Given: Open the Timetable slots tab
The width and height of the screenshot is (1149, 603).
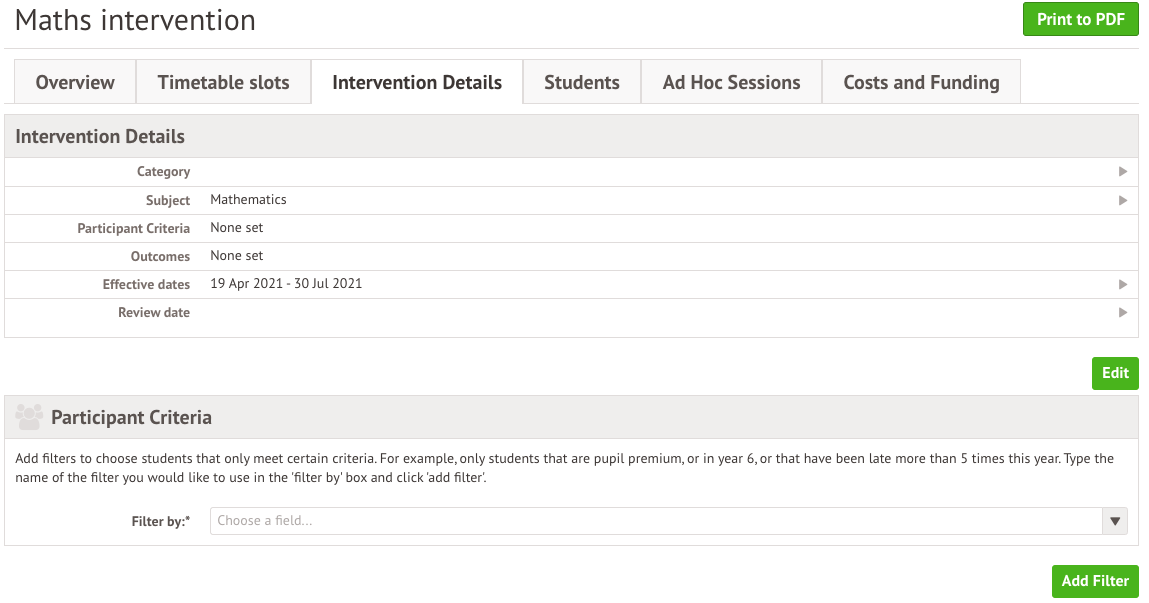Looking at the screenshot, I should pyautogui.click(x=223, y=83).
